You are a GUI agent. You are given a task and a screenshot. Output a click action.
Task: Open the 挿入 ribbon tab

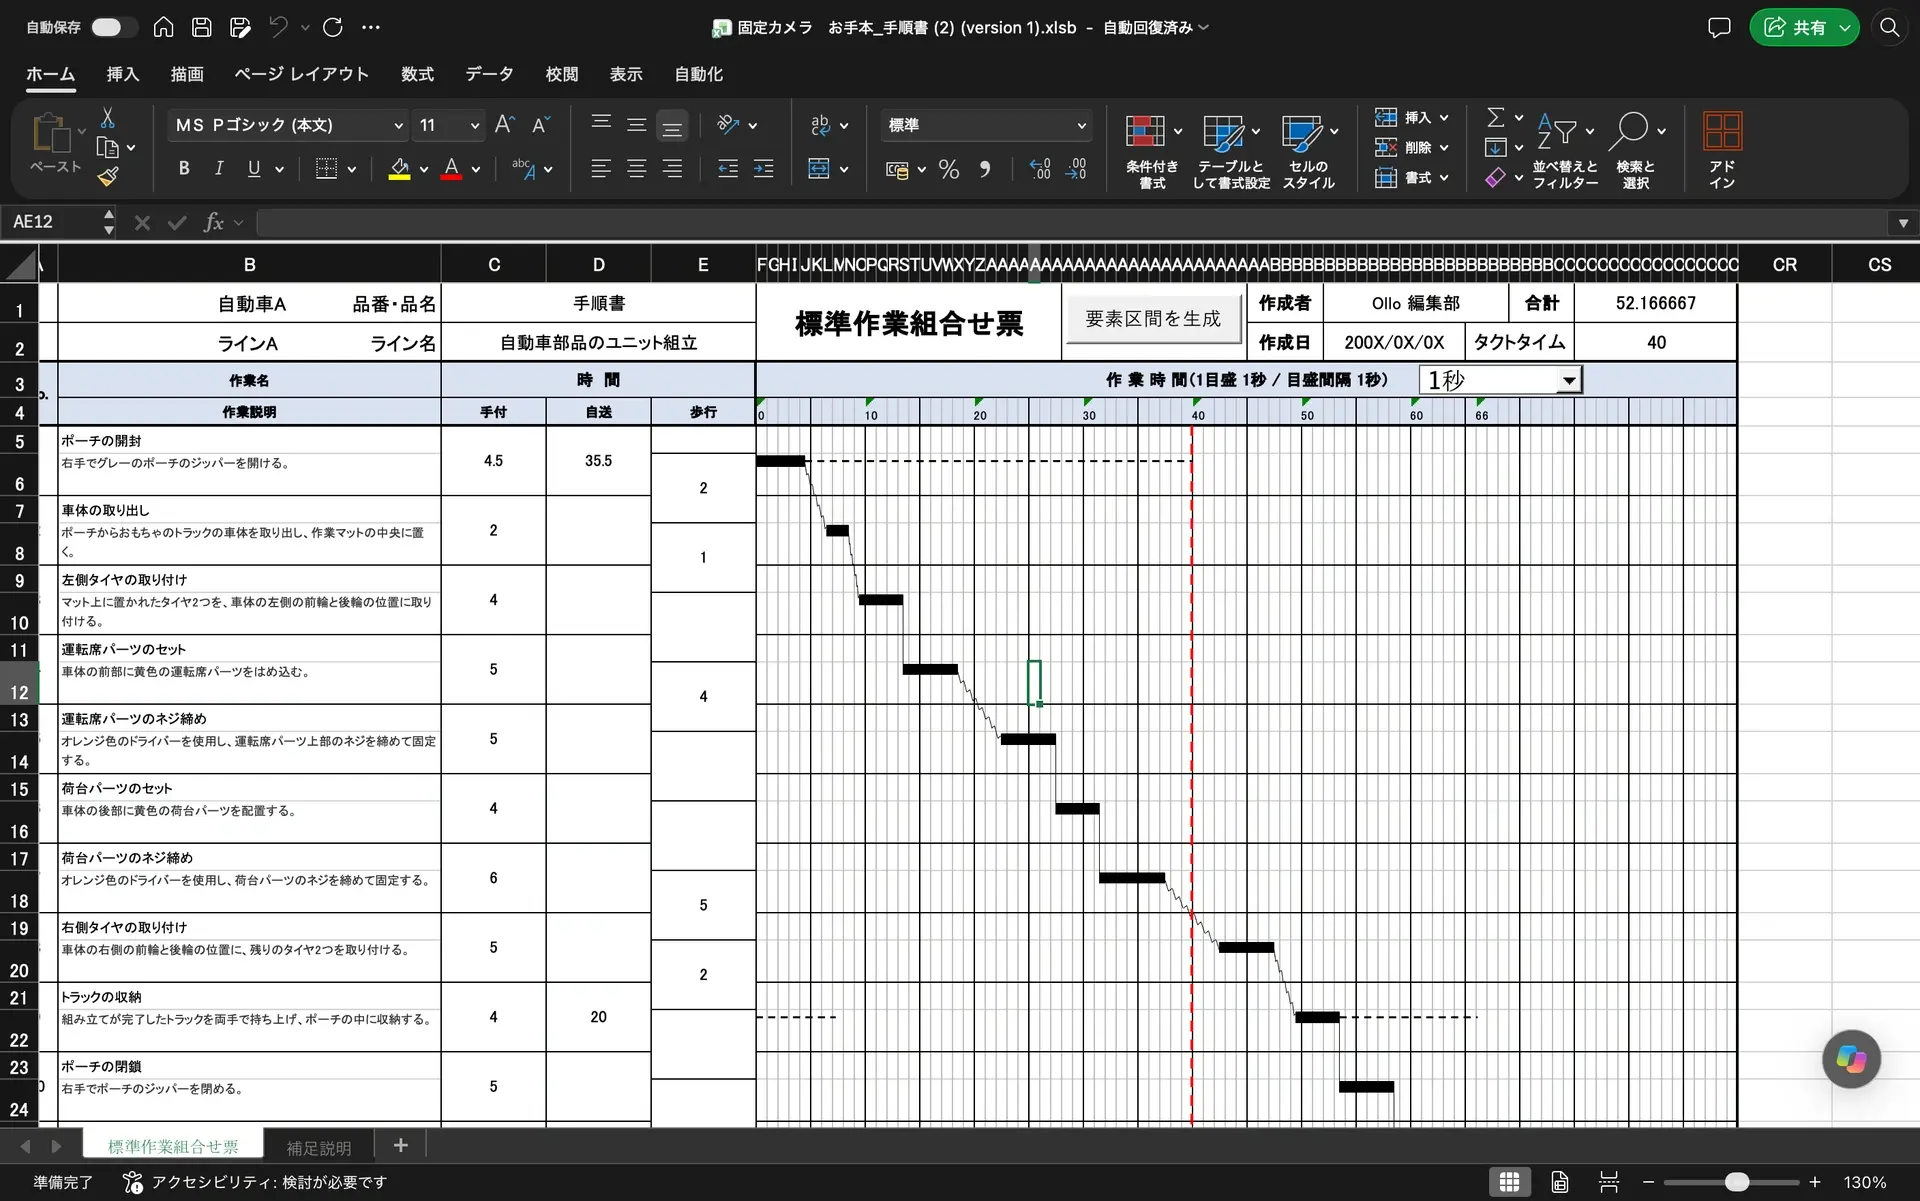(x=122, y=74)
